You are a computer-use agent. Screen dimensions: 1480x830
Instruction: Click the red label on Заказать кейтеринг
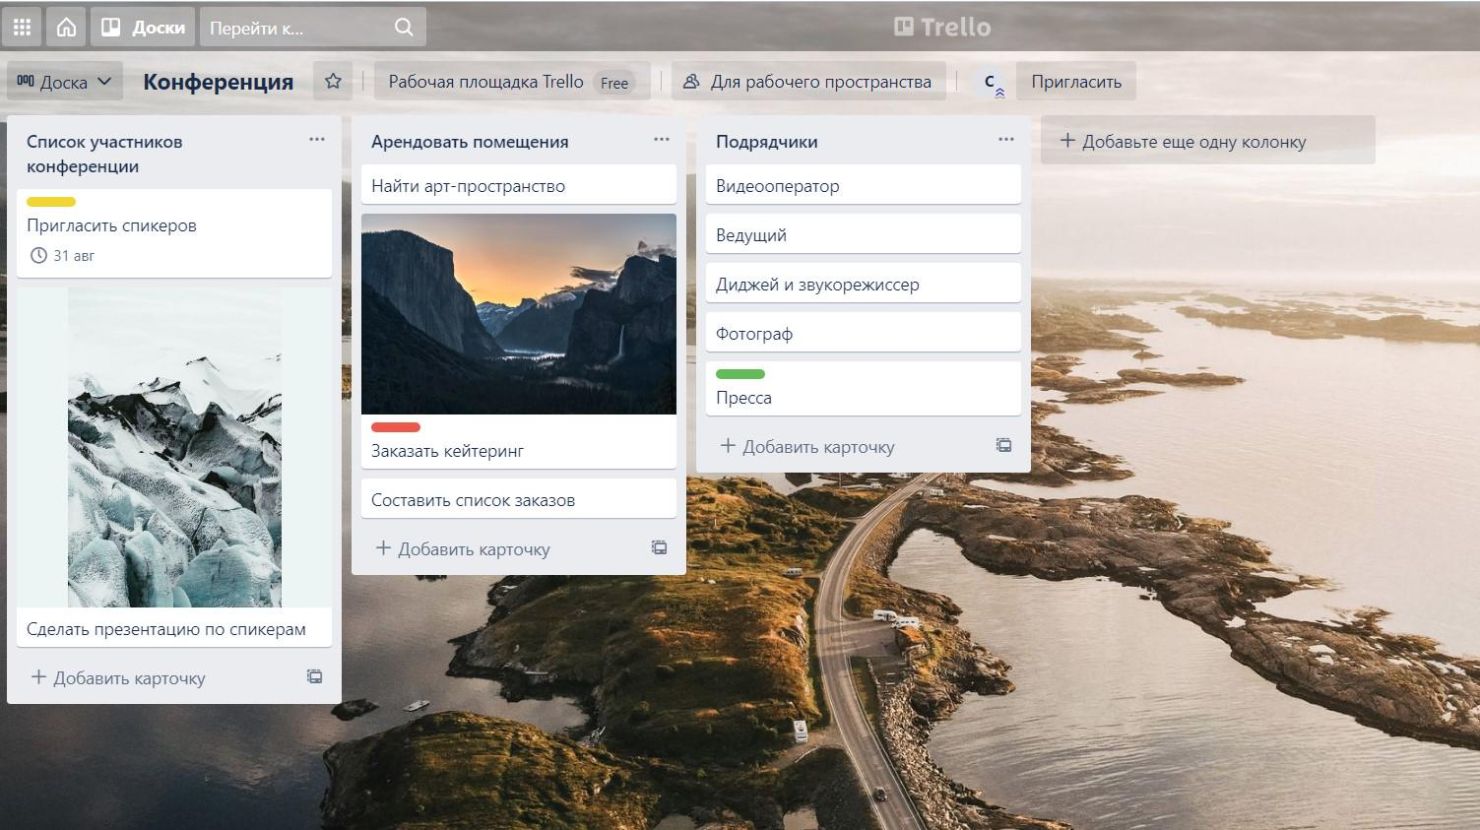(x=396, y=427)
